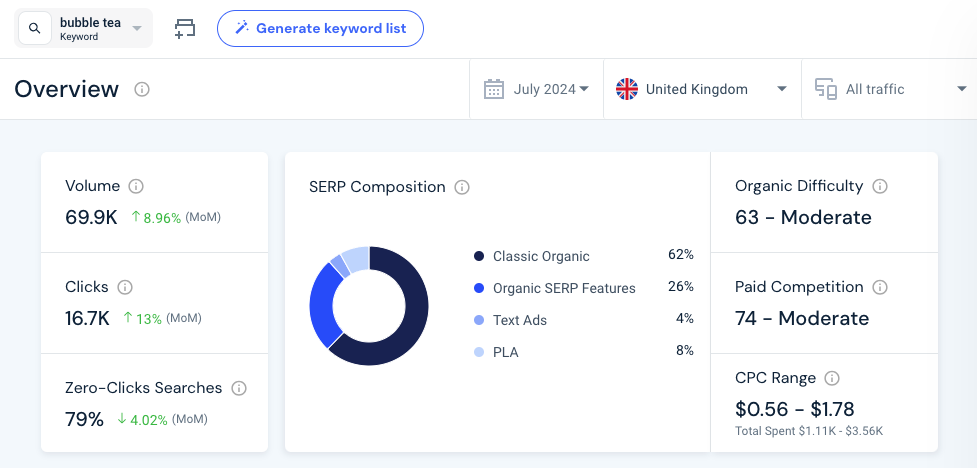Image resolution: width=977 pixels, height=468 pixels.
Task: Click the Organic Difficulty info icon
Action: [x=880, y=186]
